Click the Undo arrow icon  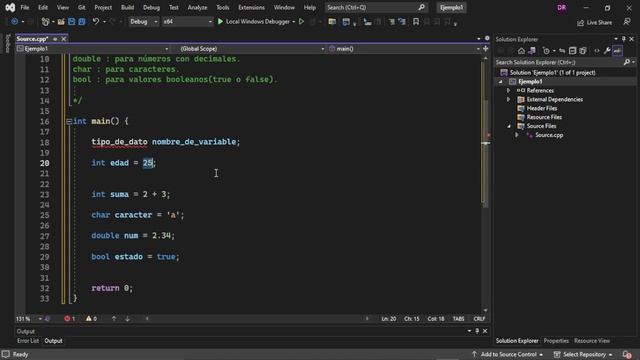click(96, 22)
